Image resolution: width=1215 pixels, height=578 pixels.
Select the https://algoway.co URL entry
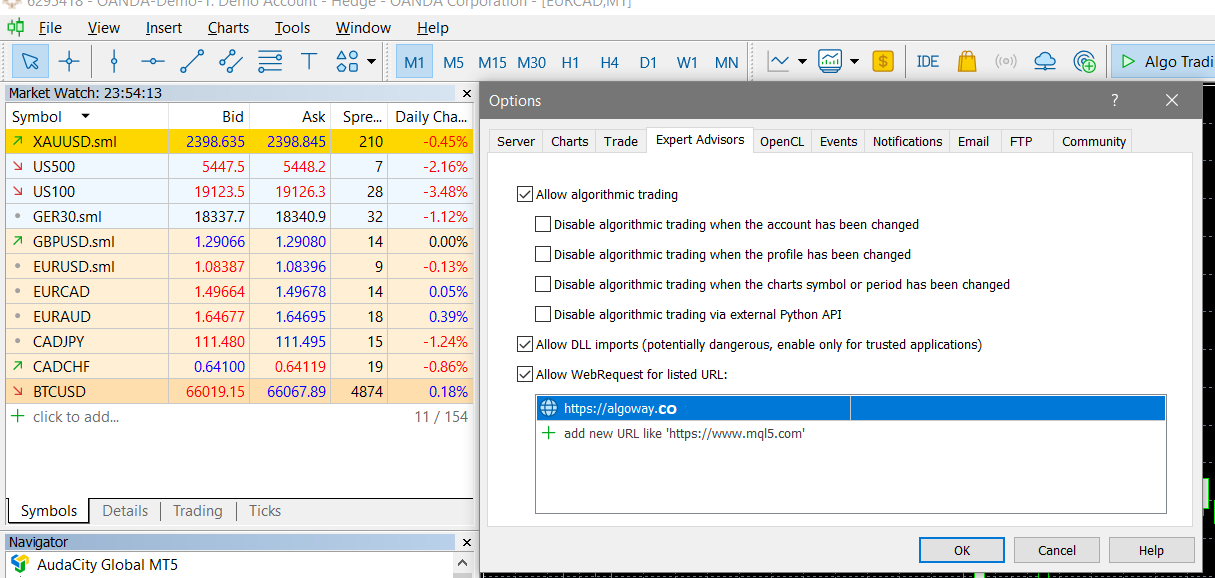851,408
